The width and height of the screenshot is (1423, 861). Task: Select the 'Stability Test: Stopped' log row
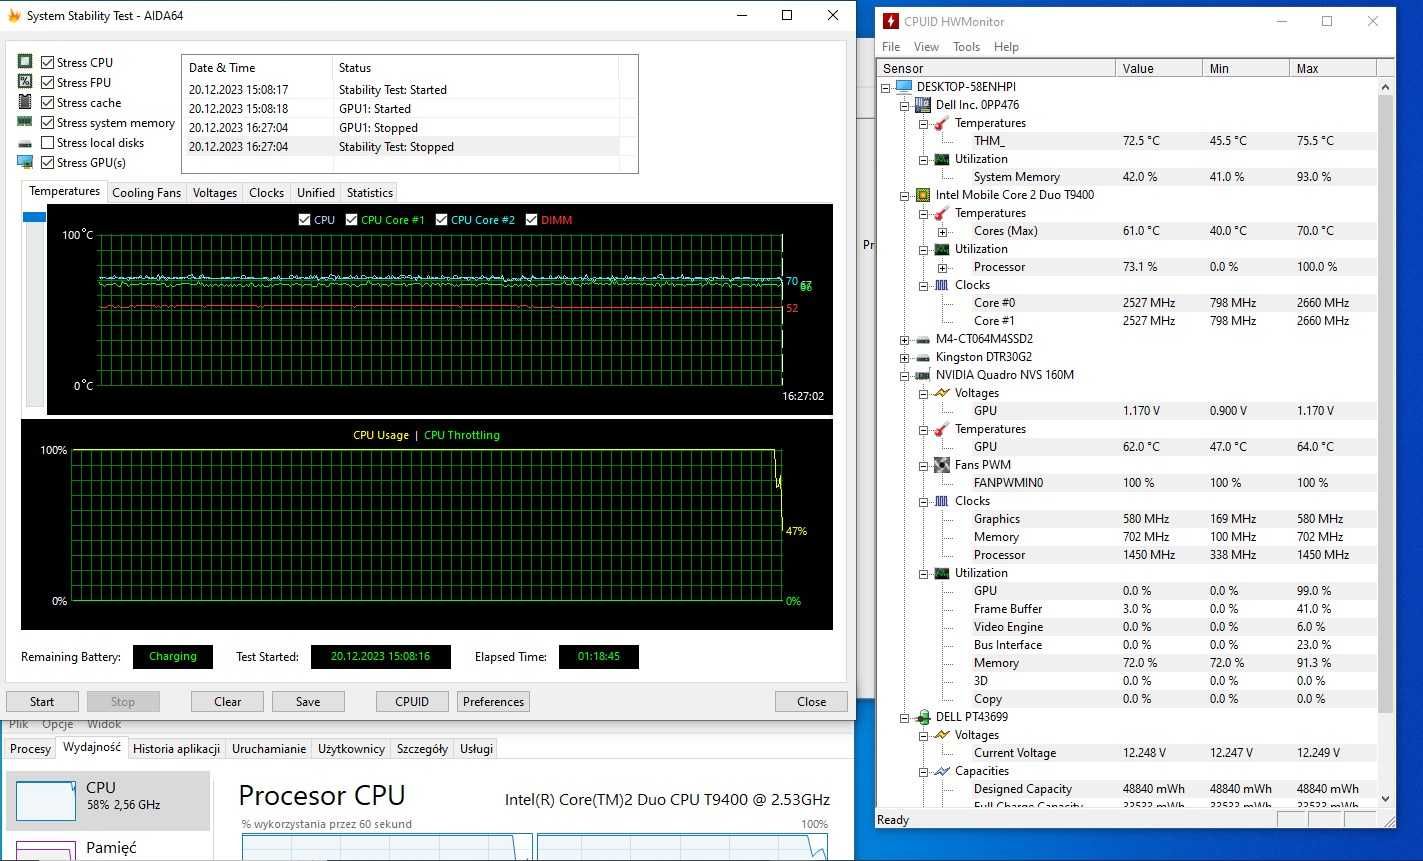coord(400,147)
